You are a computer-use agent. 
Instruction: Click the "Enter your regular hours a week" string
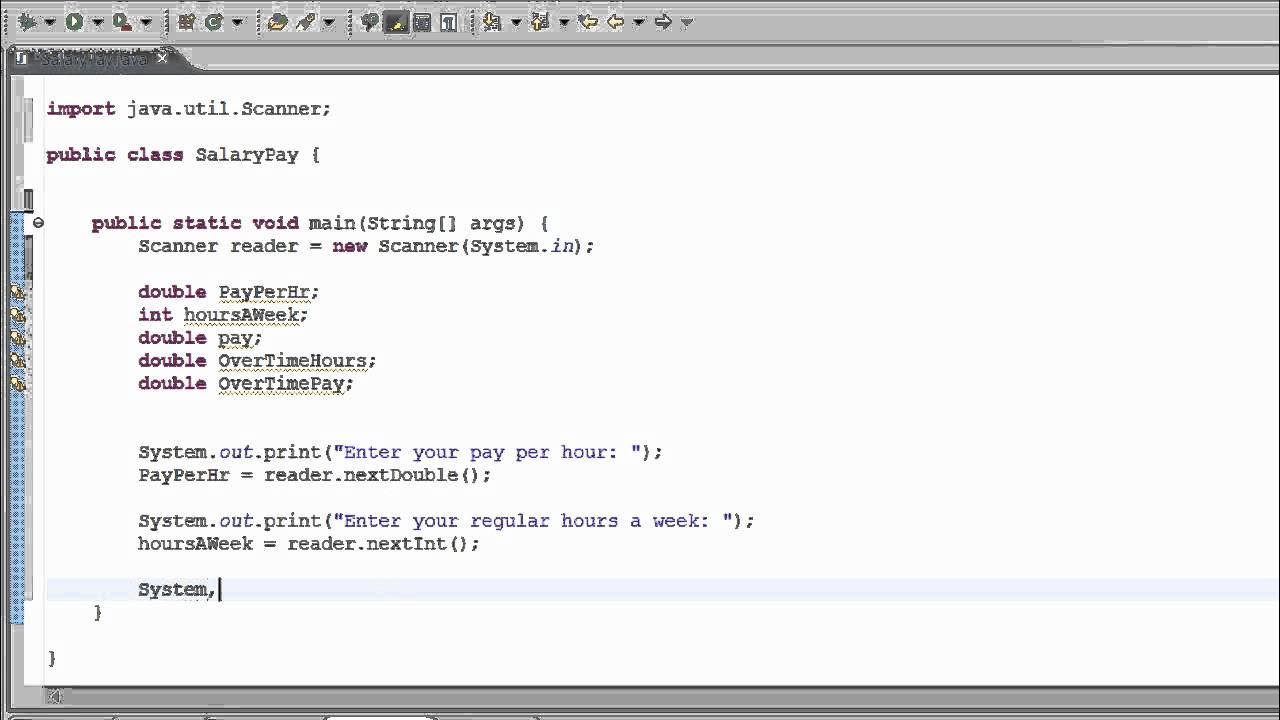click(x=534, y=521)
